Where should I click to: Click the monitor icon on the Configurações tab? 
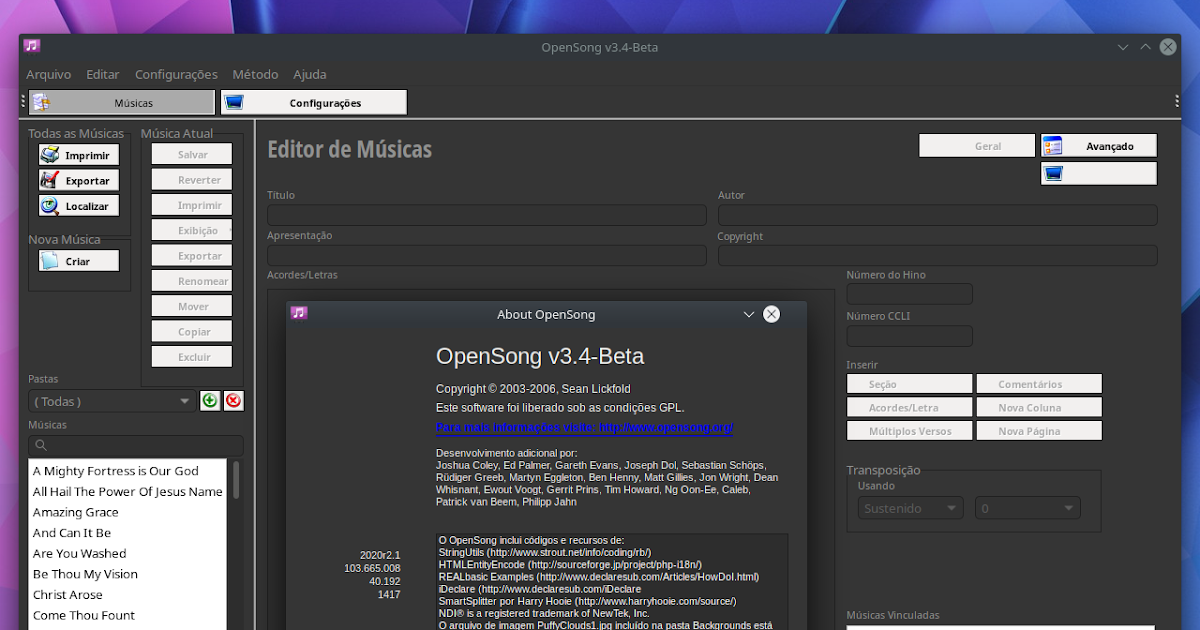[x=235, y=100]
